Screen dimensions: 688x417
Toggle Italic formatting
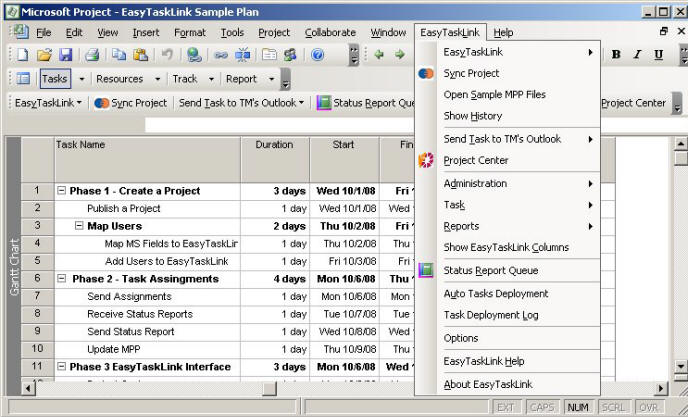coord(637,54)
